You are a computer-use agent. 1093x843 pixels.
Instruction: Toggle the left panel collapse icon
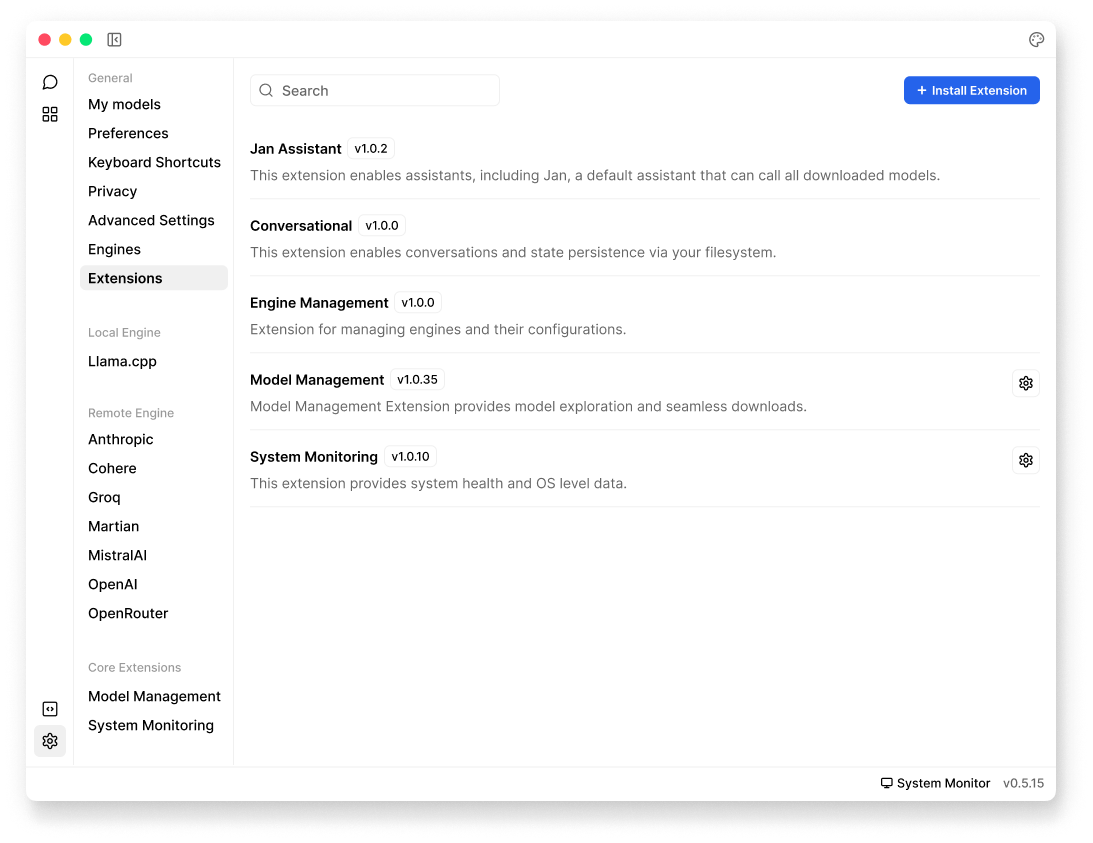click(x=114, y=40)
